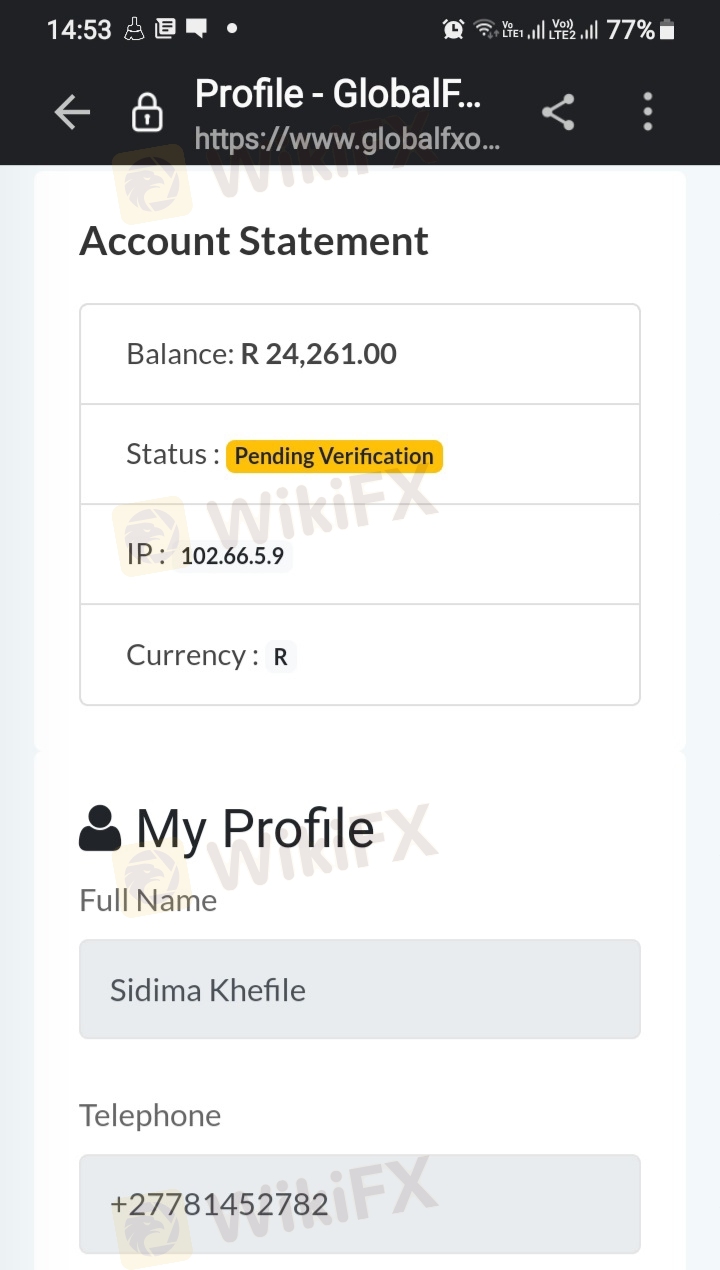Tap the message notification icon in status bar
Viewport: 720px width, 1270px height.
coord(196,29)
